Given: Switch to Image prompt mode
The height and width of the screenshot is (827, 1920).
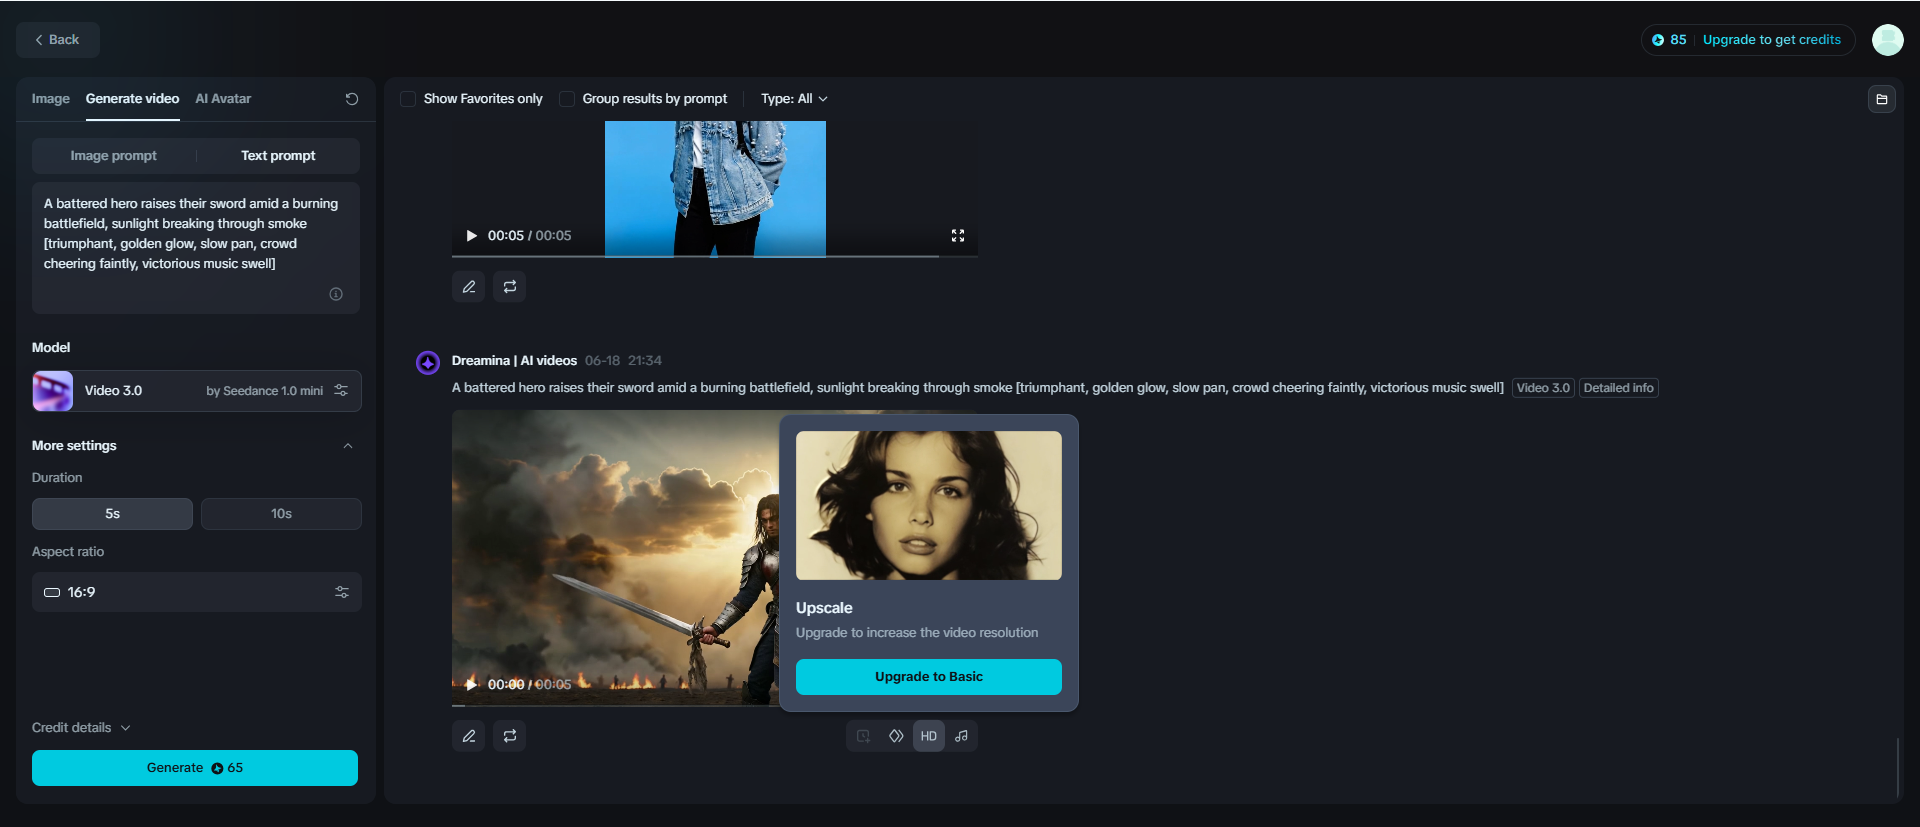Looking at the screenshot, I should pyautogui.click(x=114, y=156).
